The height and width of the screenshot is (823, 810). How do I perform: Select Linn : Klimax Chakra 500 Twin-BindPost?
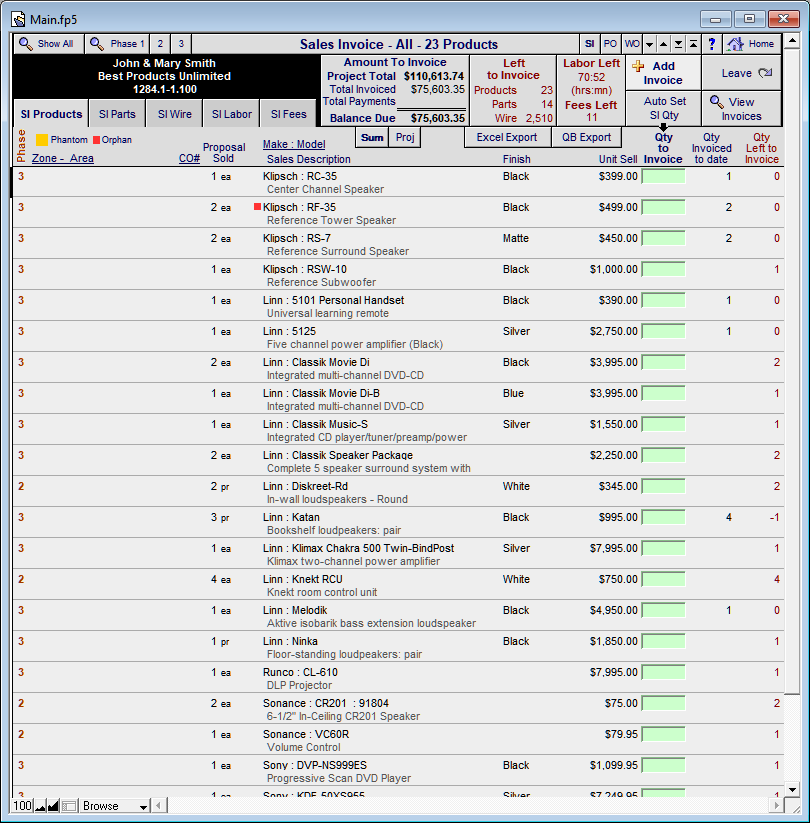[359, 548]
